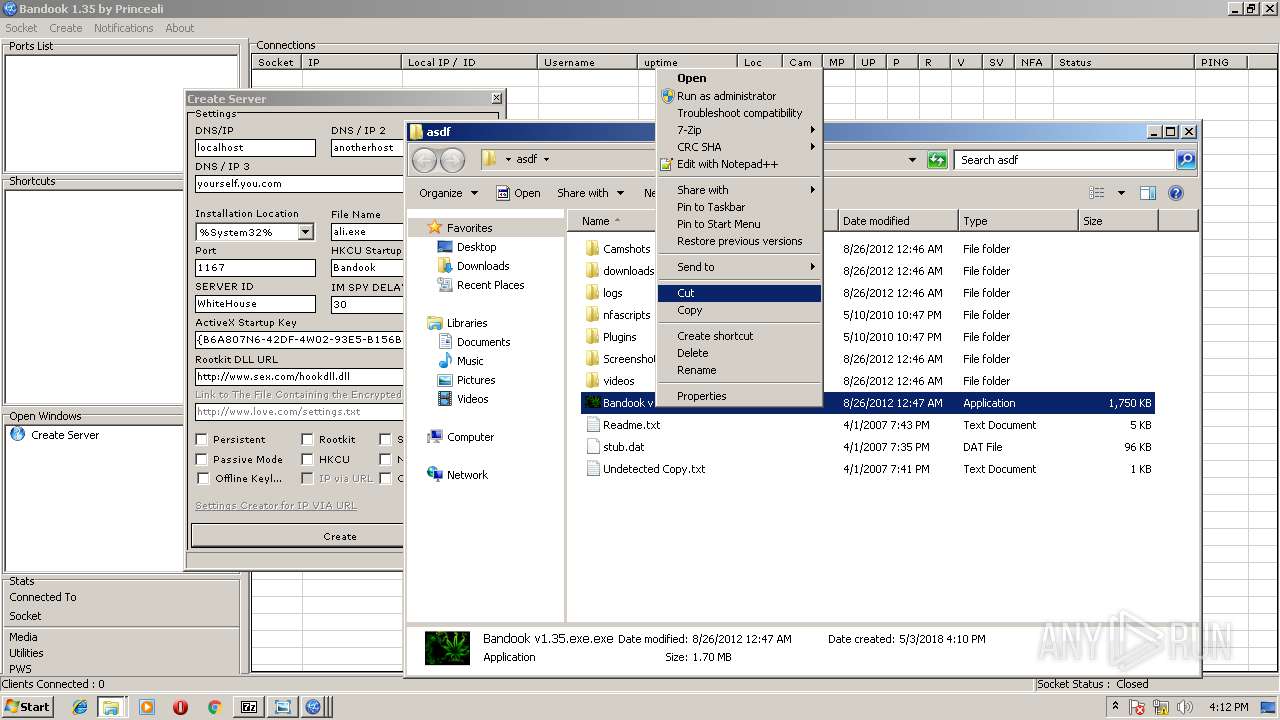Open the Socket menu in Bandook
Viewport: 1280px width, 720px height.
point(21,28)
